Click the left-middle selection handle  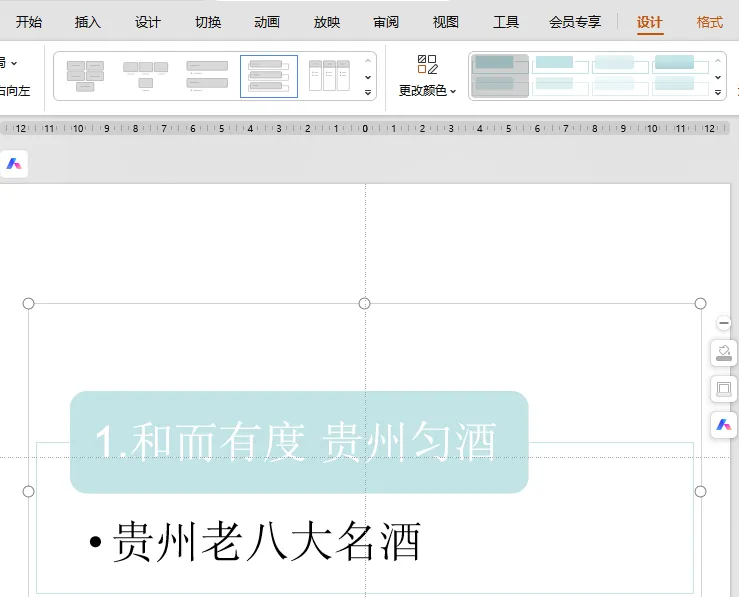coord(28,491)
